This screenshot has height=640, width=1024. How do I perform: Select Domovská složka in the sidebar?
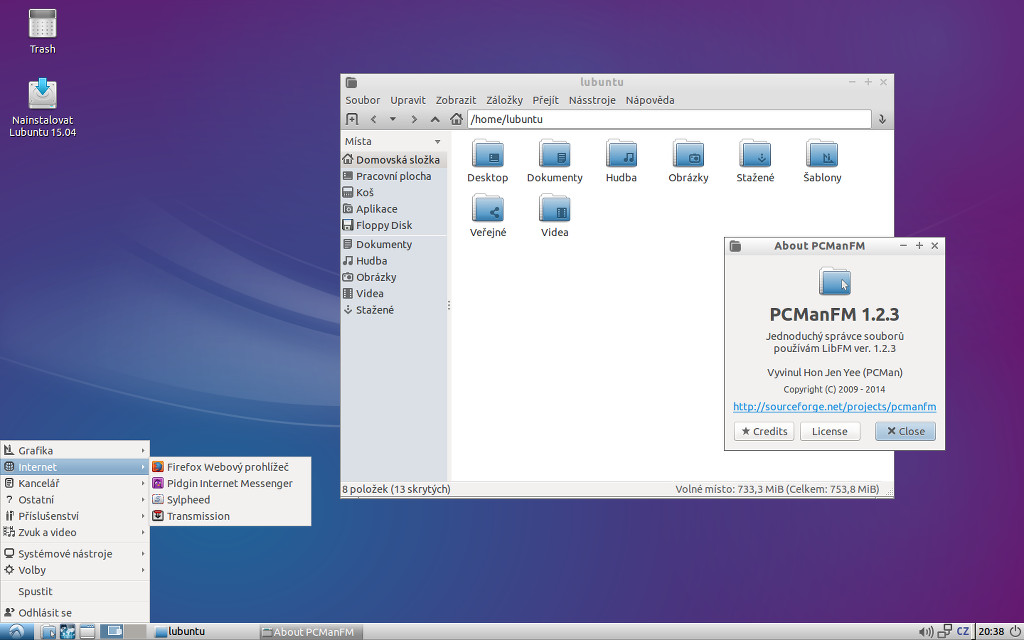click(x=393, y=159)
